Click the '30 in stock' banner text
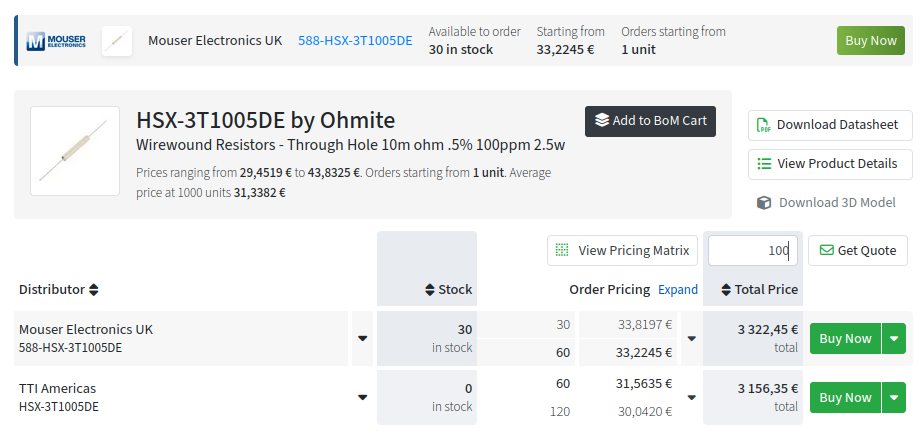 pyautogui.click(x=461, y=49)
